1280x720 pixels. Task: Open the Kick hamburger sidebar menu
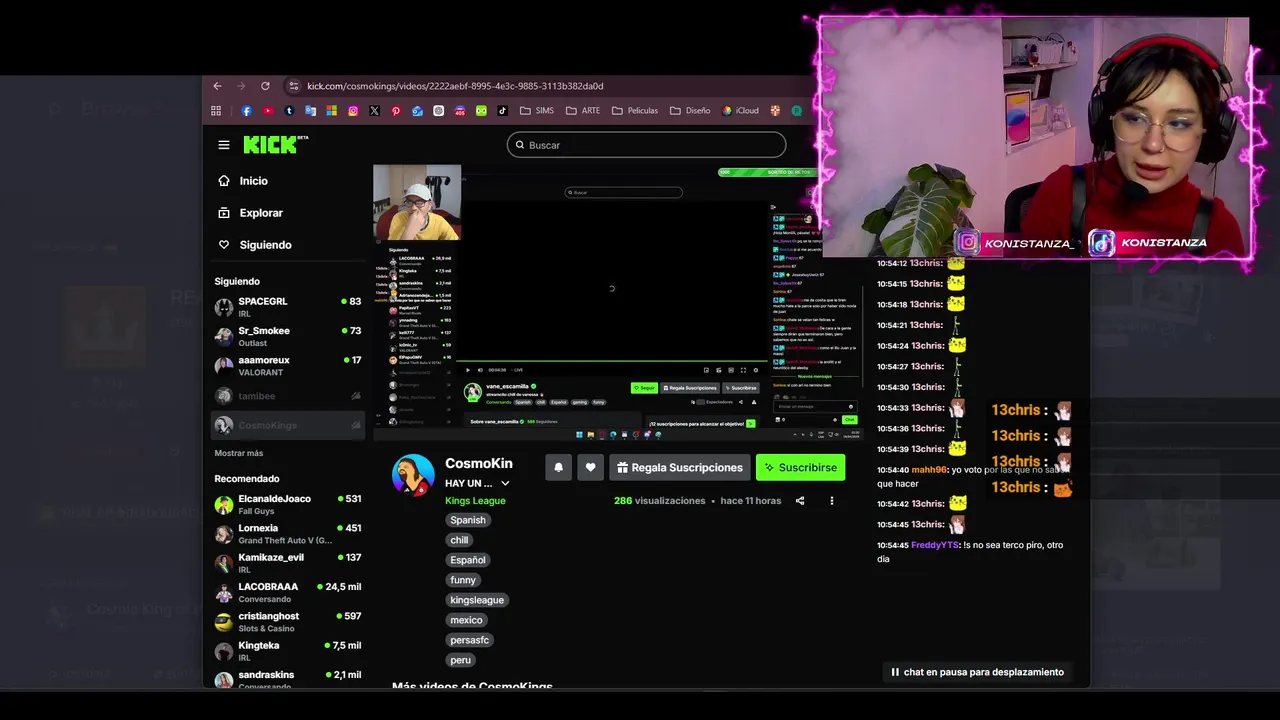pyautogui.click(x=224, y=145)
